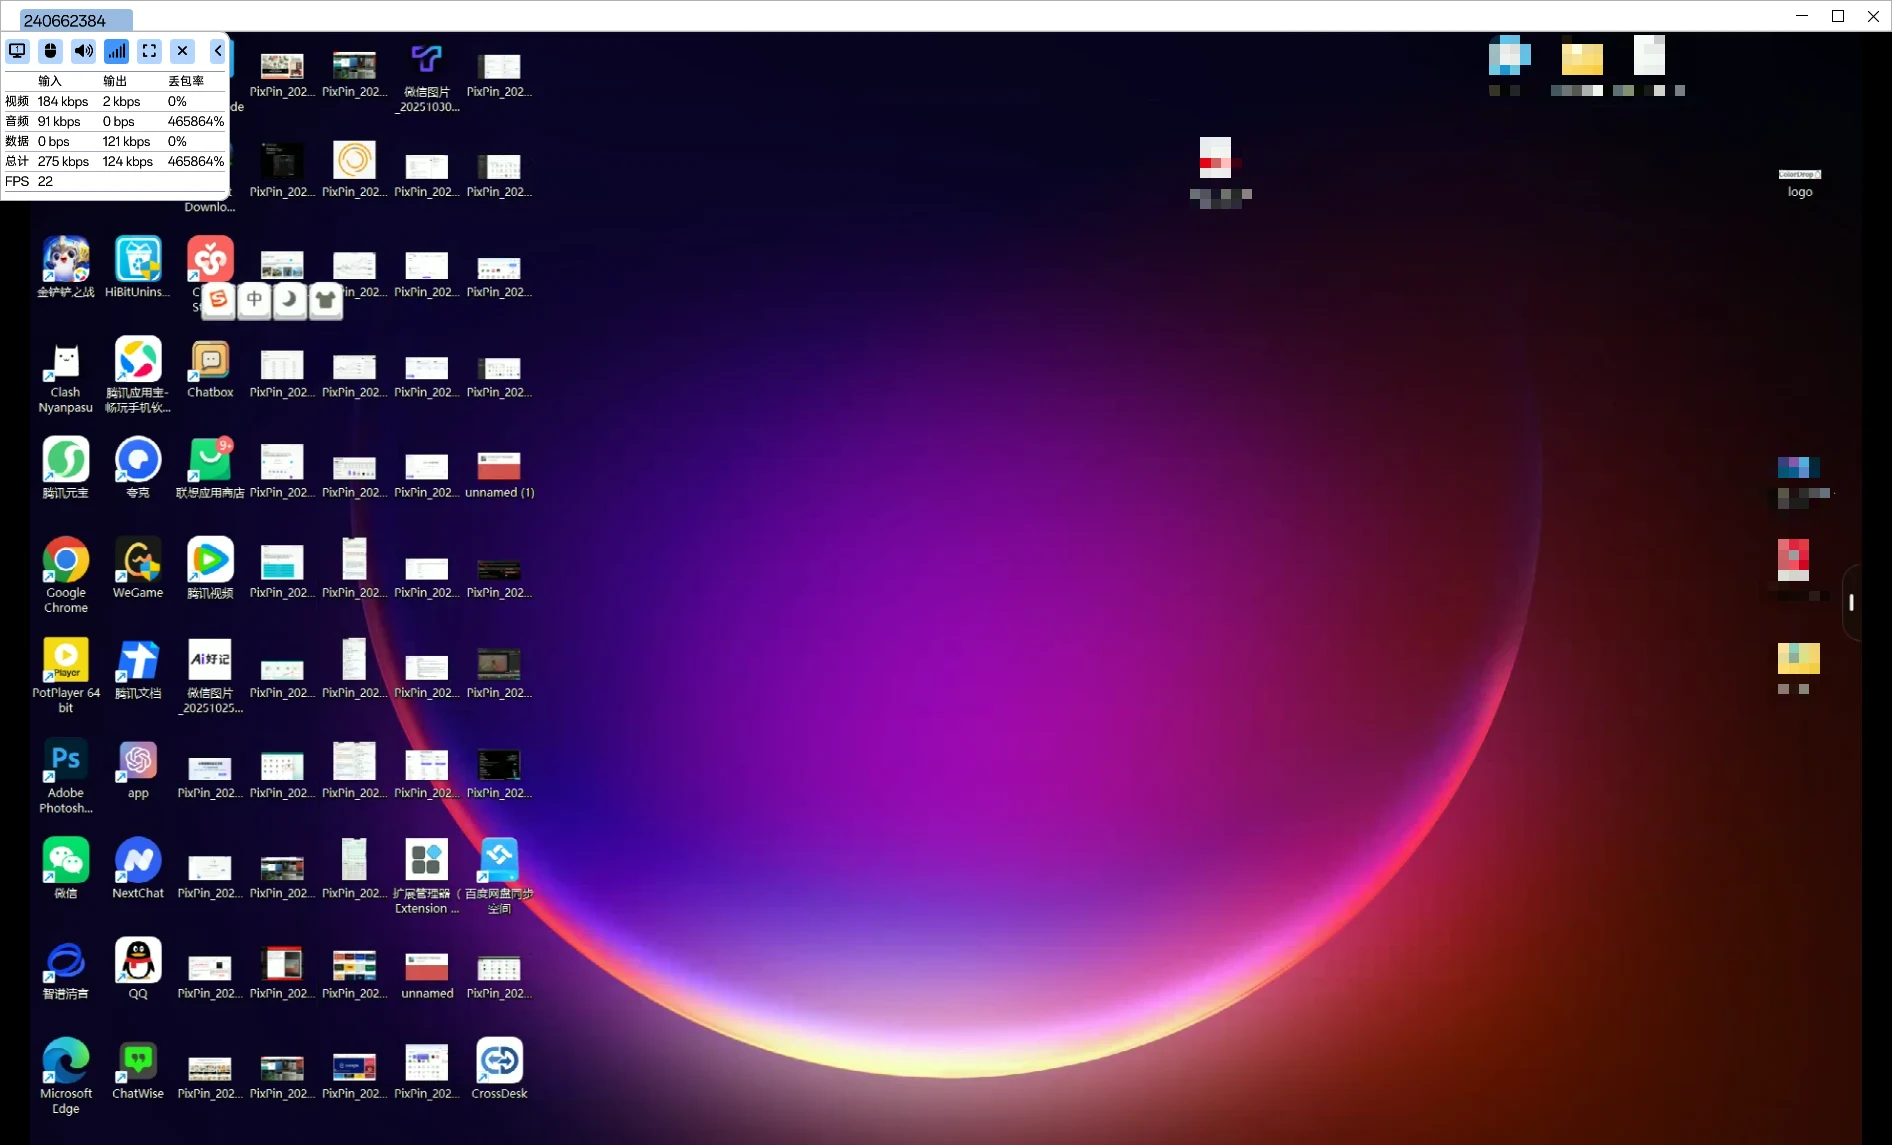Open WeChat from the desktop

(65, 862)
